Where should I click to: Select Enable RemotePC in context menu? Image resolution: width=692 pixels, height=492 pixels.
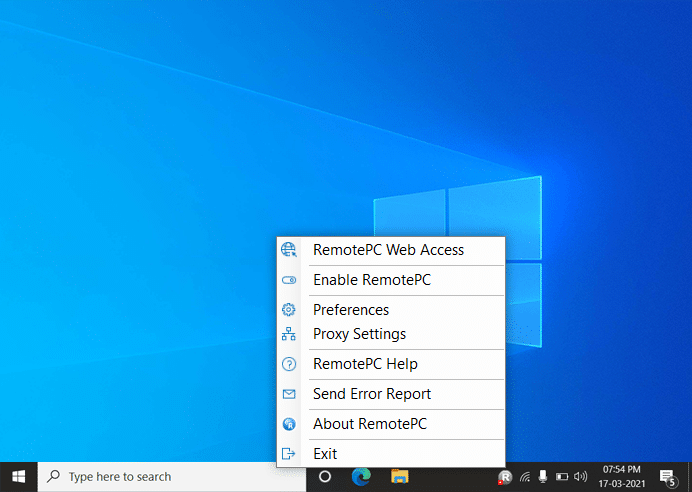(x=391, y=280)
